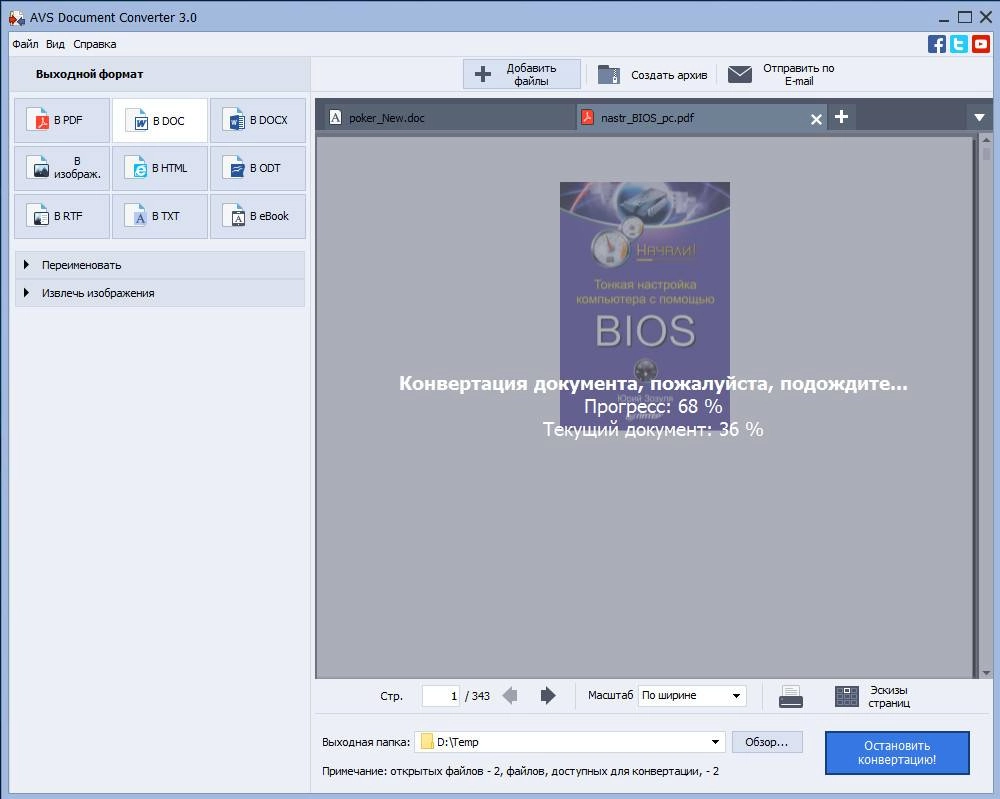1000x799 pixels.
Task: Switch to the nastr_BIOS_pc.pdf tab
Action: point(702,118)
